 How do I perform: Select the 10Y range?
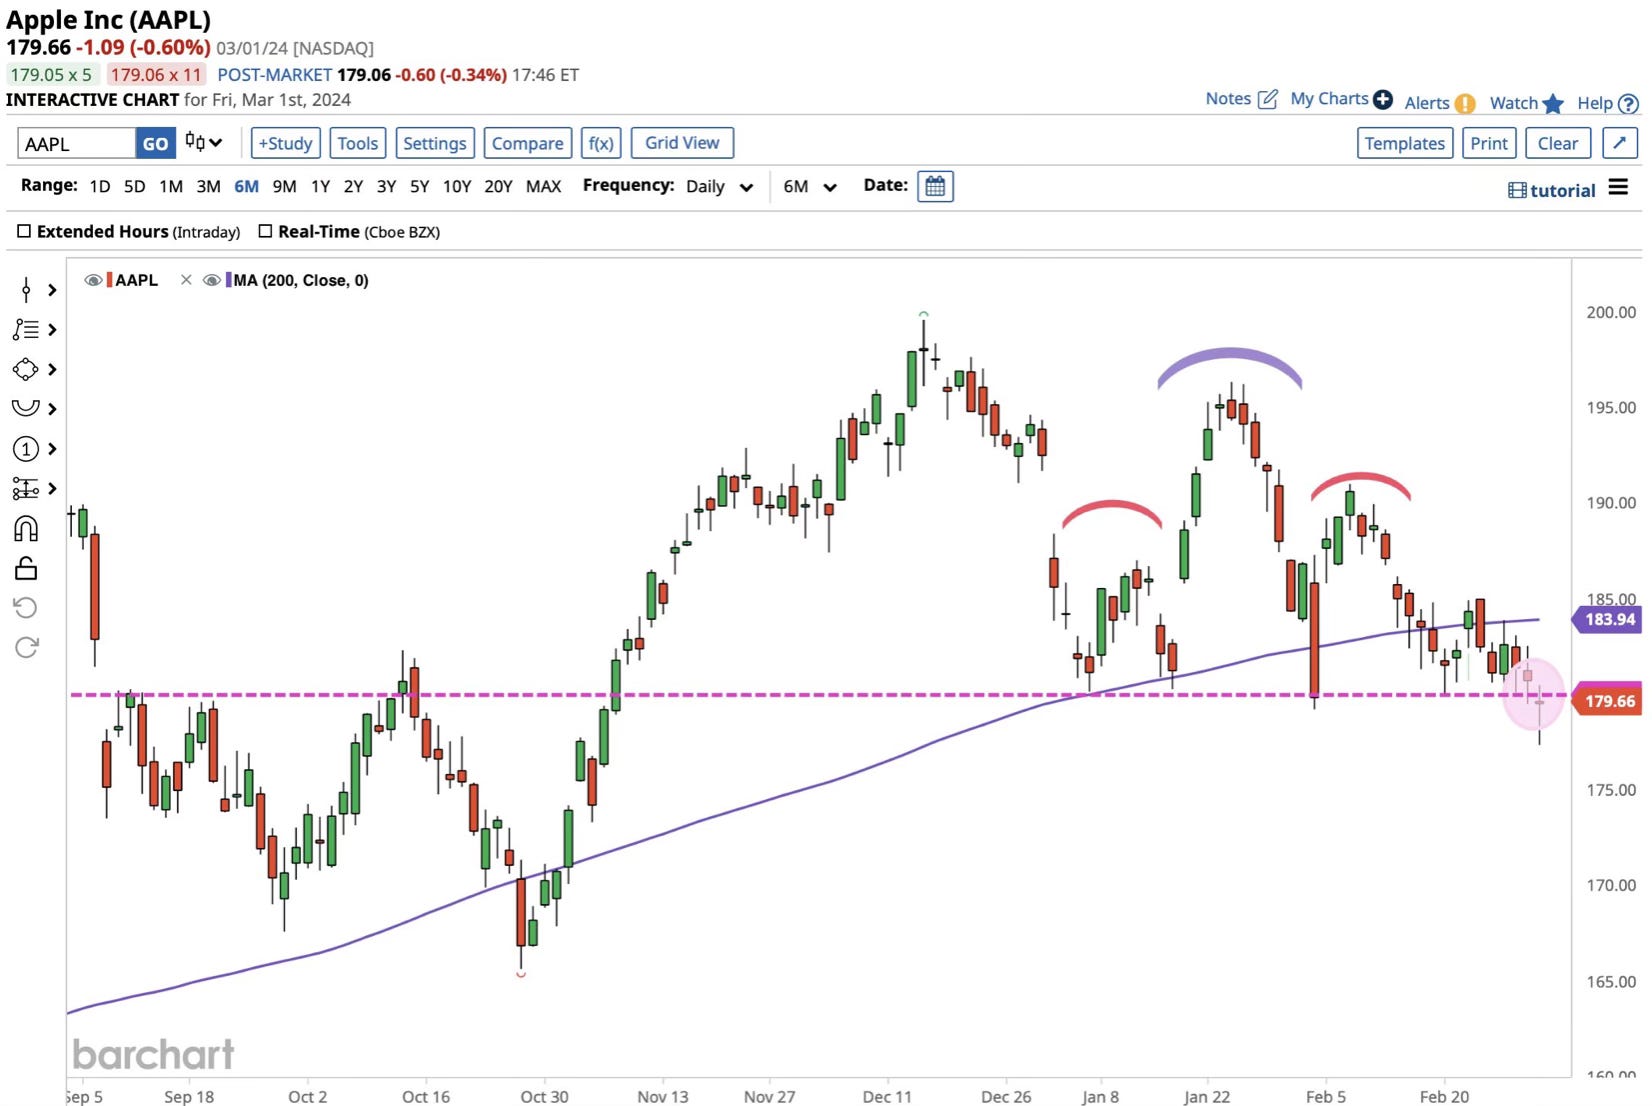pyautogui.click(x=457, y=186)
